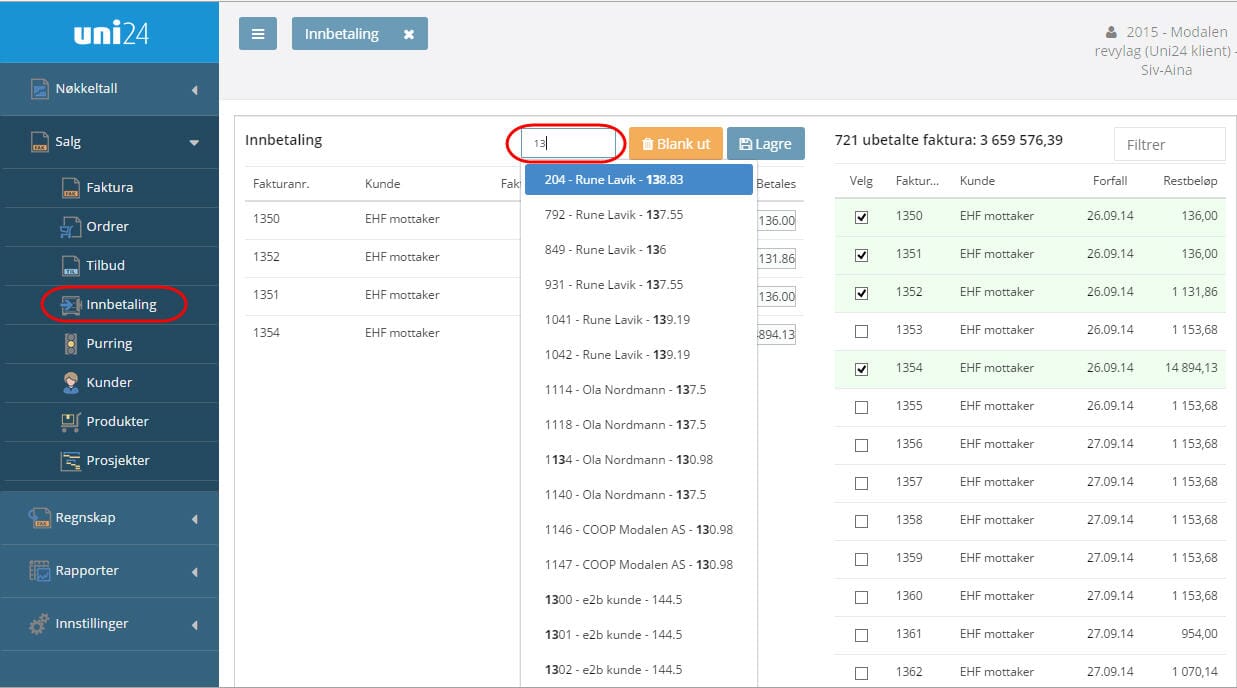1237x688 pixels.
Task: Close the Innbetaling tab
Action: [408, 34]
